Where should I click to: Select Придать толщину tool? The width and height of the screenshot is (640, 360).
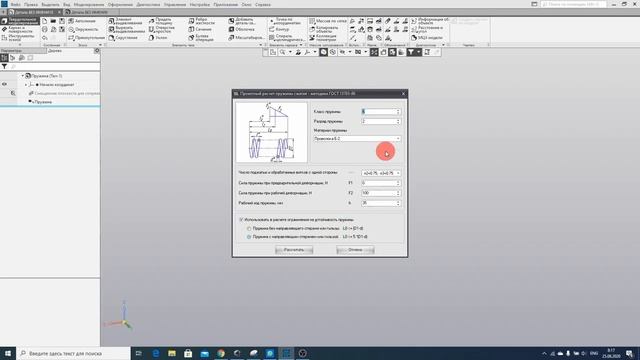pyautogui.click(x=160, y=21)
